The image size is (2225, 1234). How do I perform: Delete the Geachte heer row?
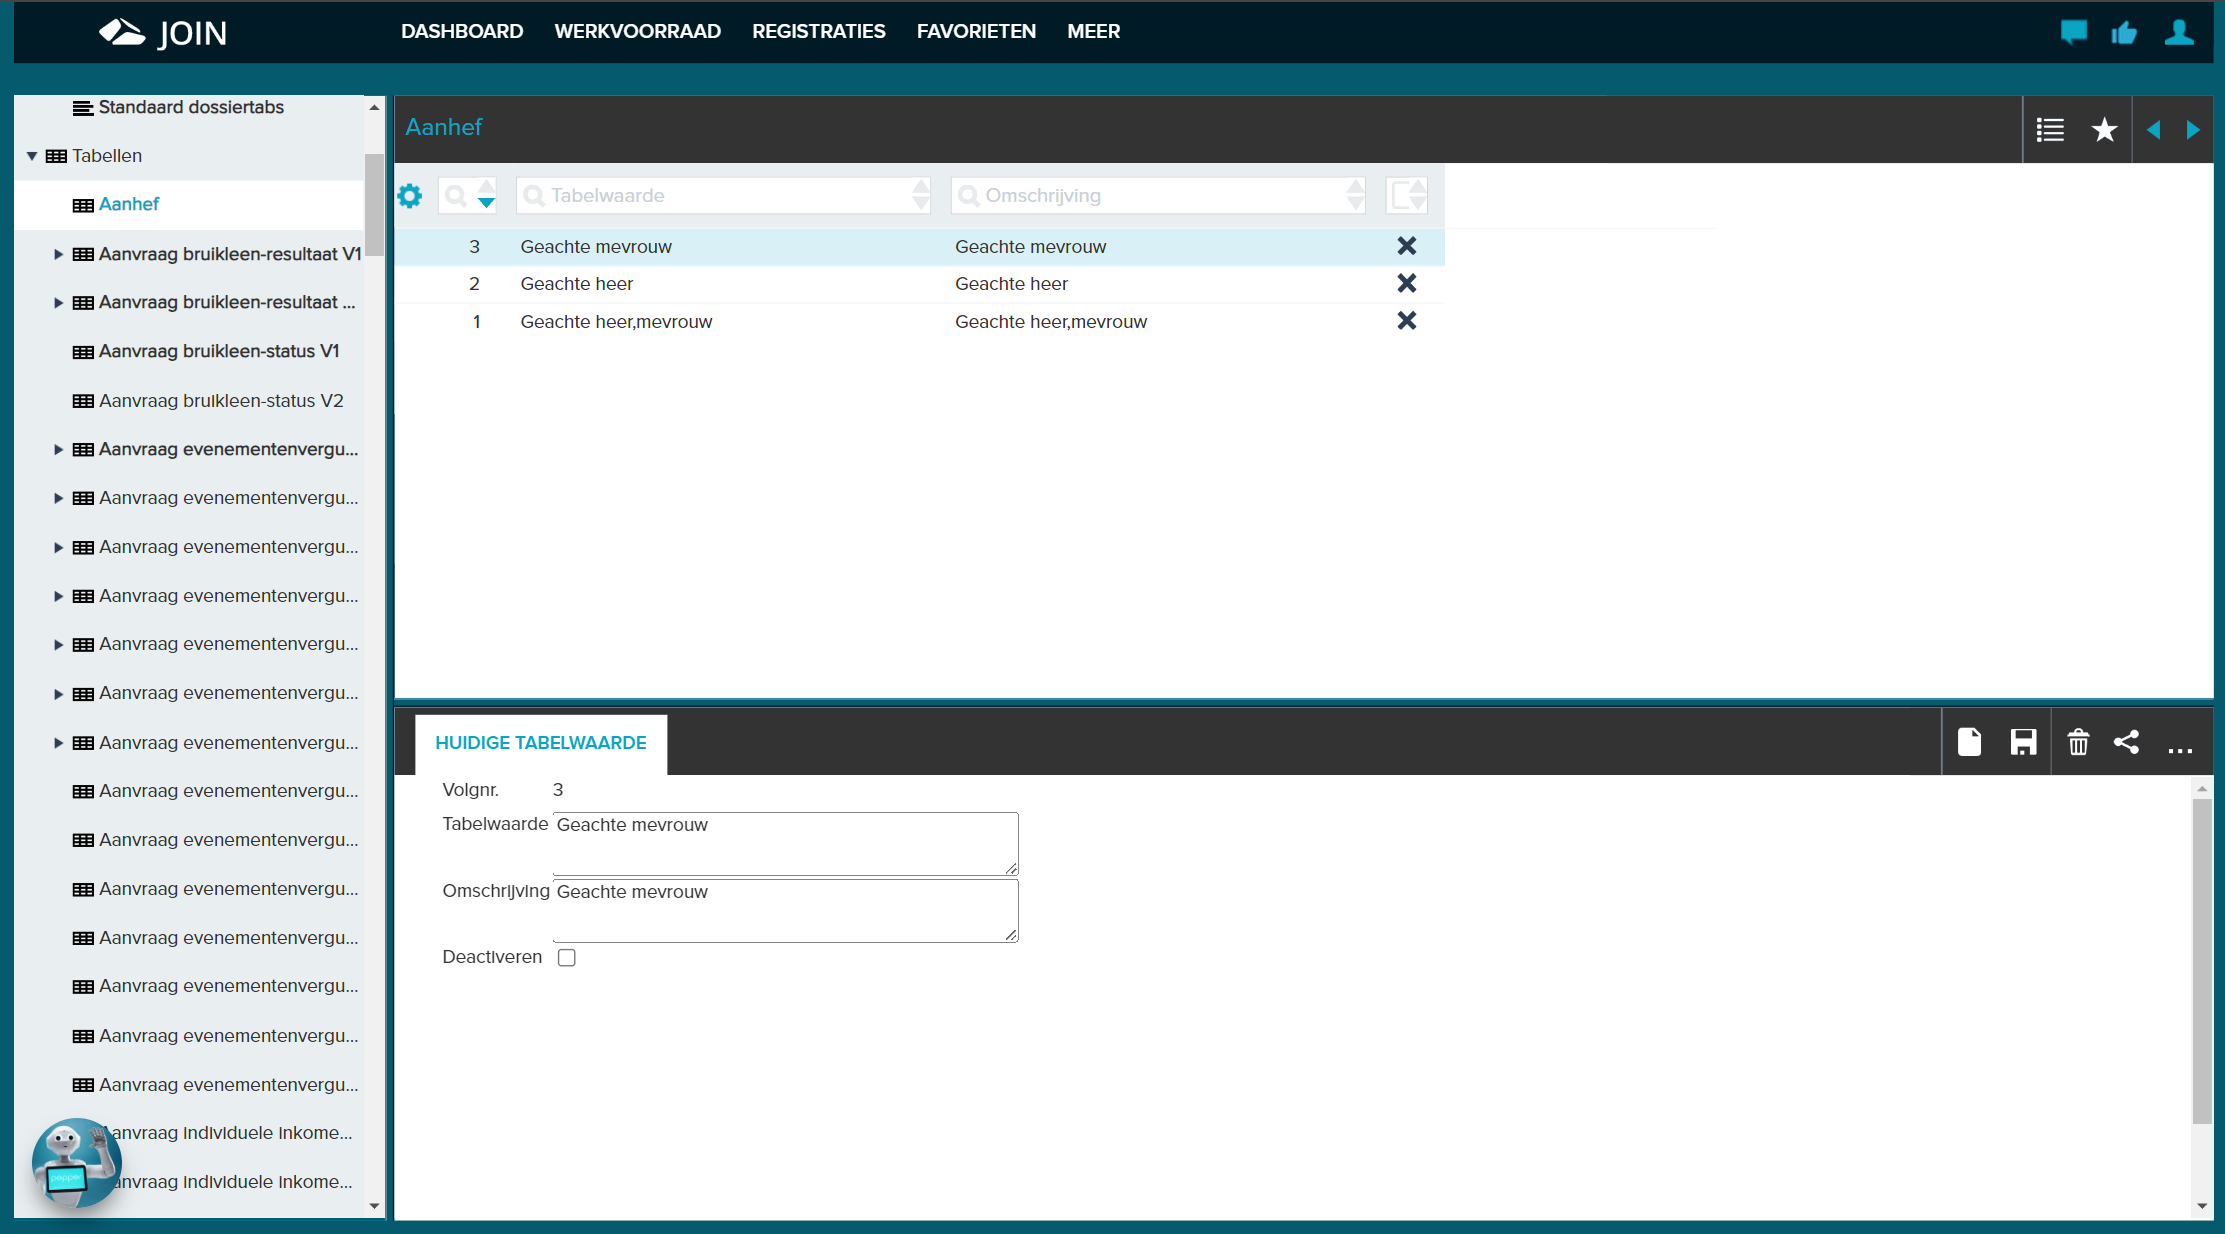[x=1407, y=284]
